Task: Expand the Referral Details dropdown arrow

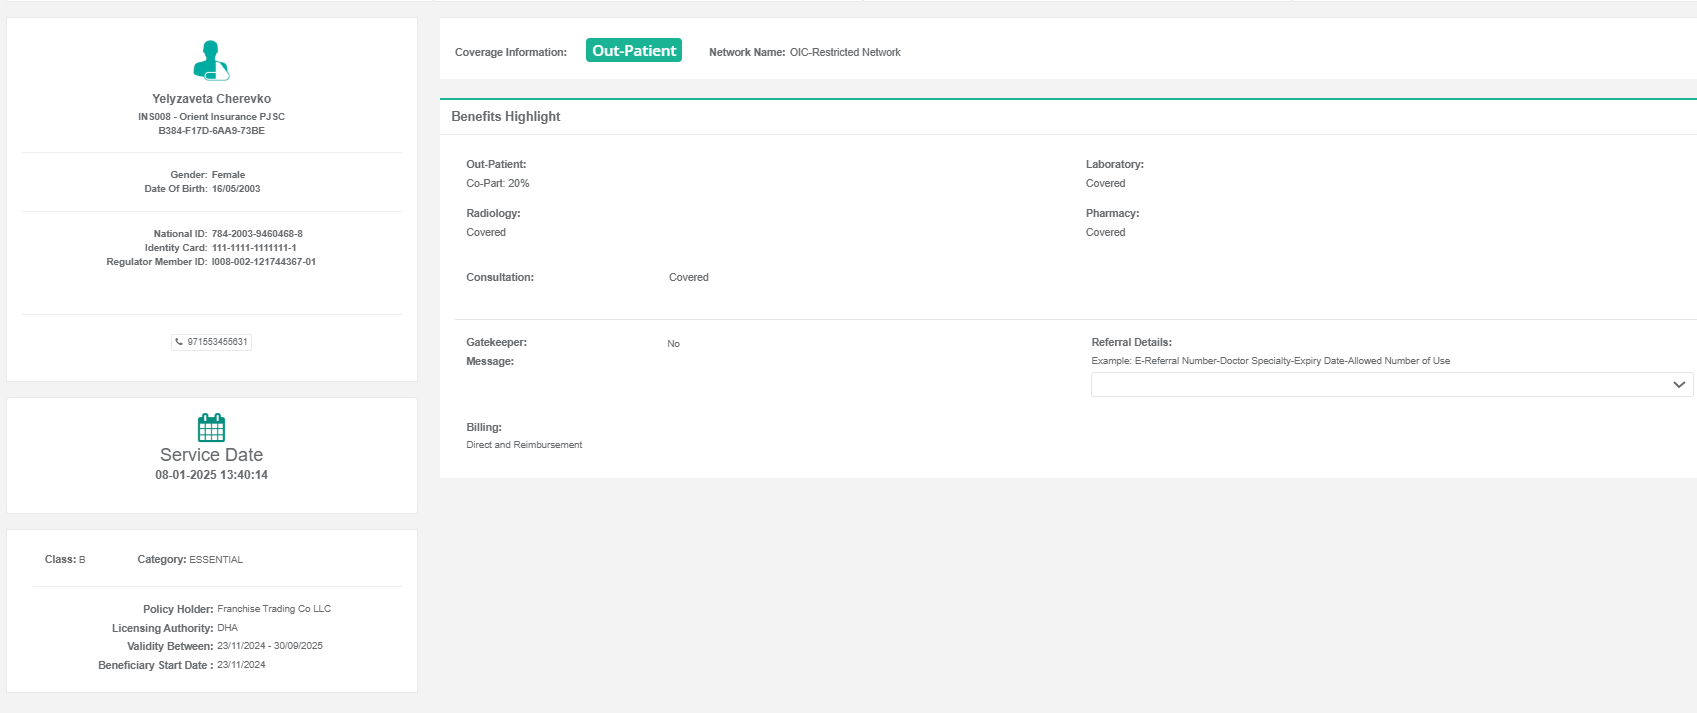Action: 1678,385
